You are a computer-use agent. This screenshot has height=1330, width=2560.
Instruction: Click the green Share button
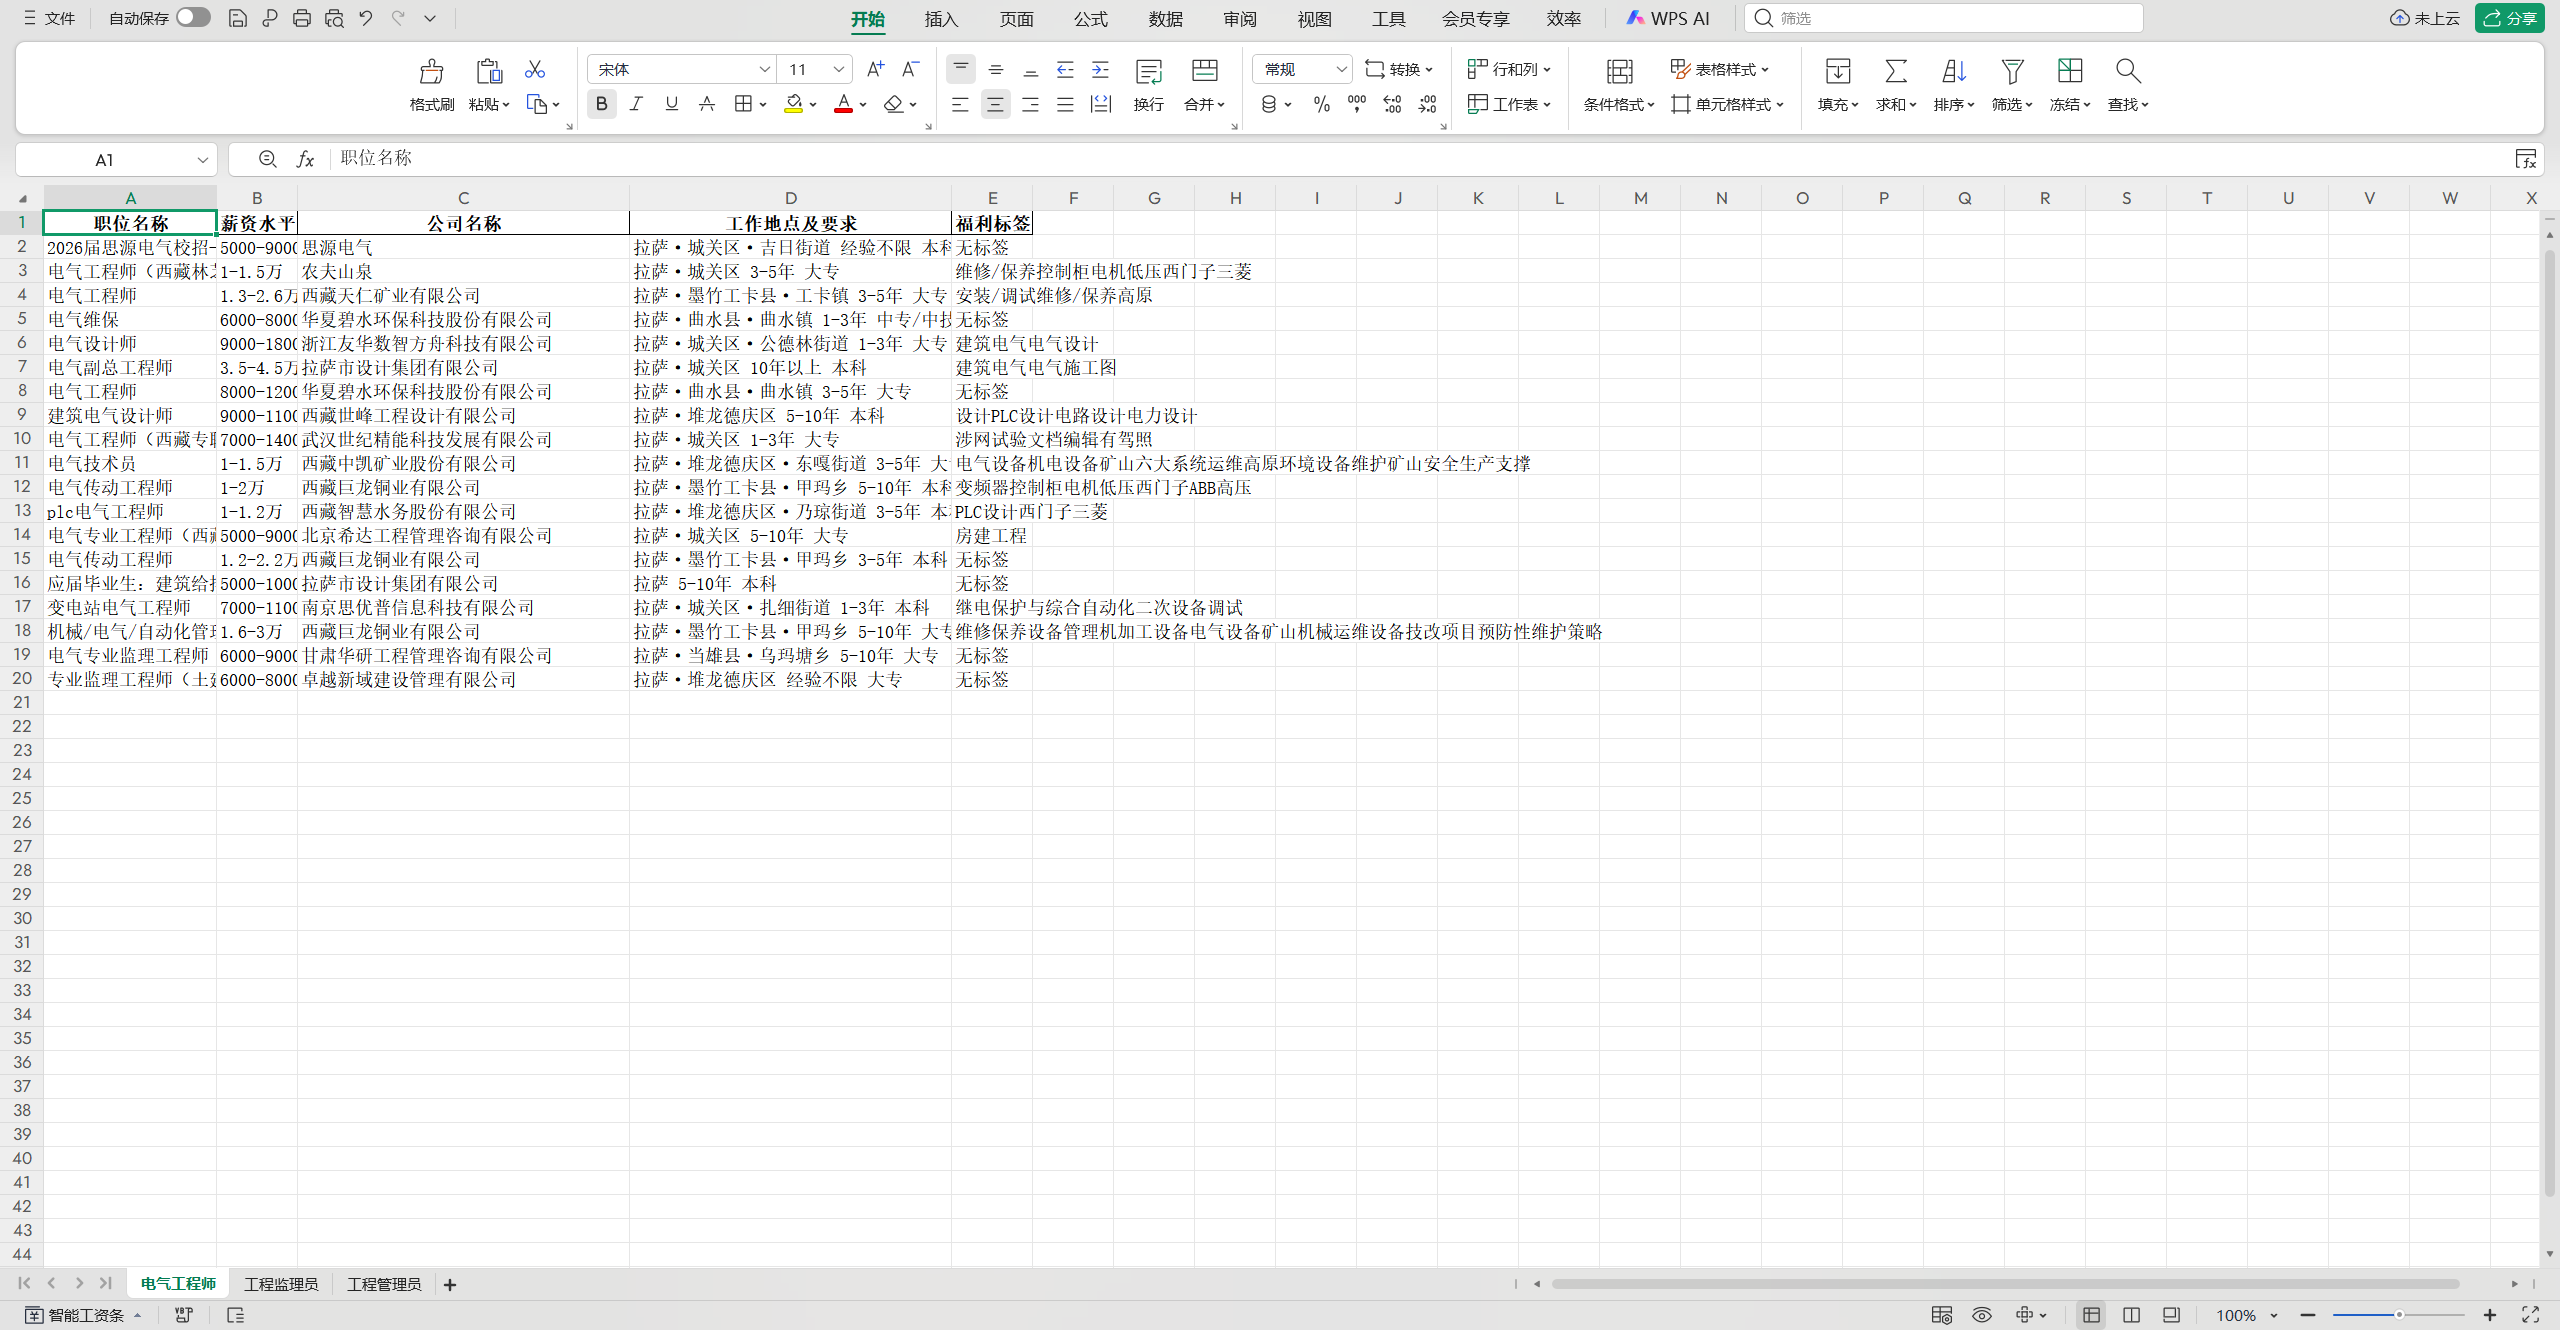[x=2509, y=18]
